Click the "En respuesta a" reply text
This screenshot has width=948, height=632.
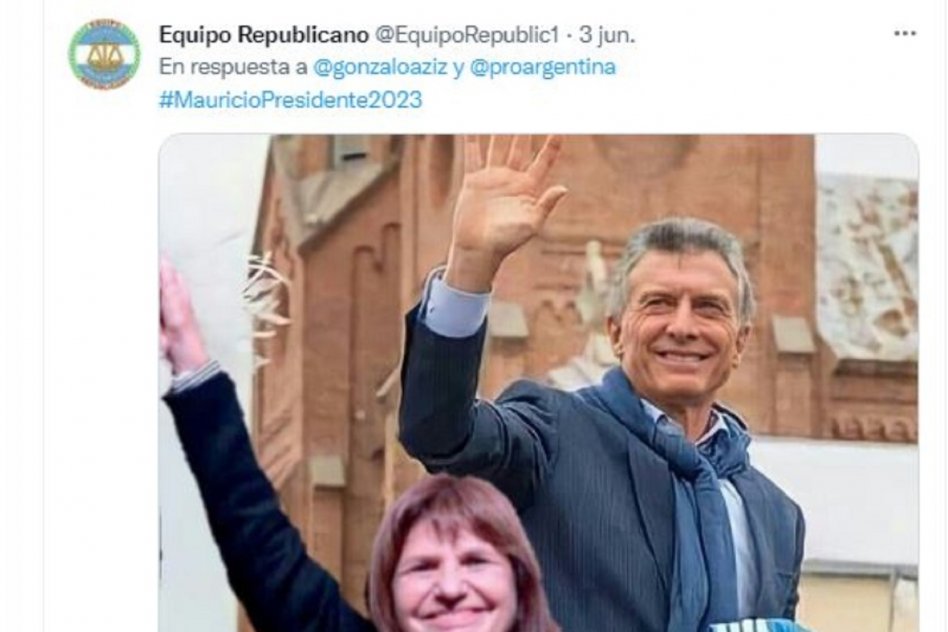pos(233,67)
